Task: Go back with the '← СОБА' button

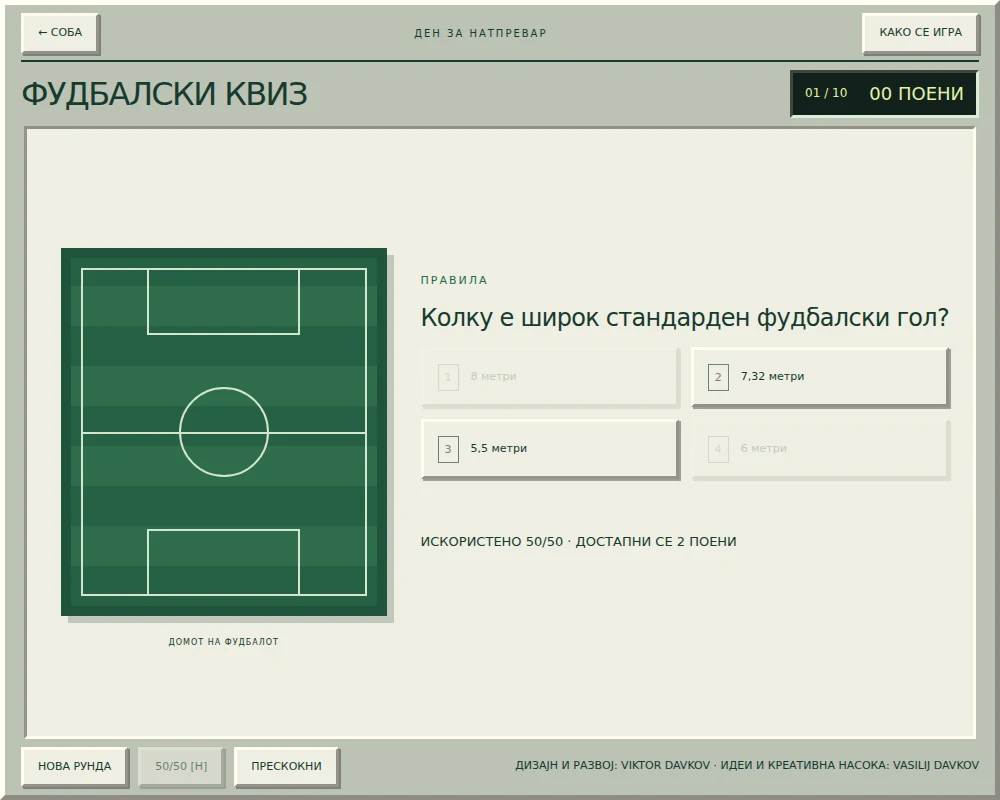Action: coord(60,33)
